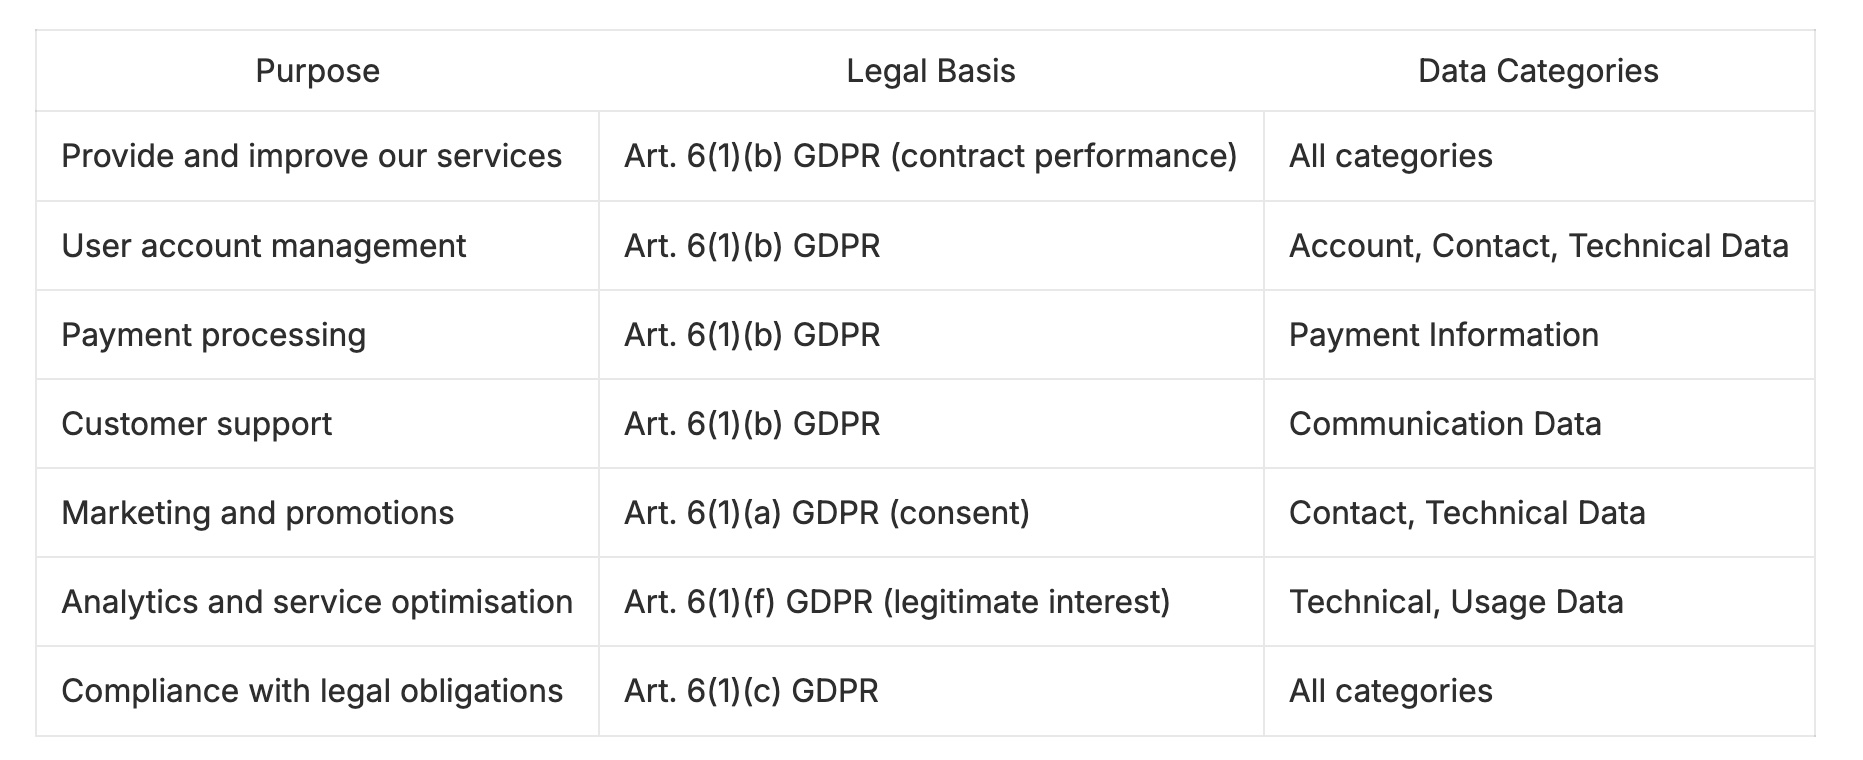This screenshot has width=1863, height=760.
Task: Select the 'Art. 6(1)(c) GDPR' cell
Action: [x=751, y=691]
